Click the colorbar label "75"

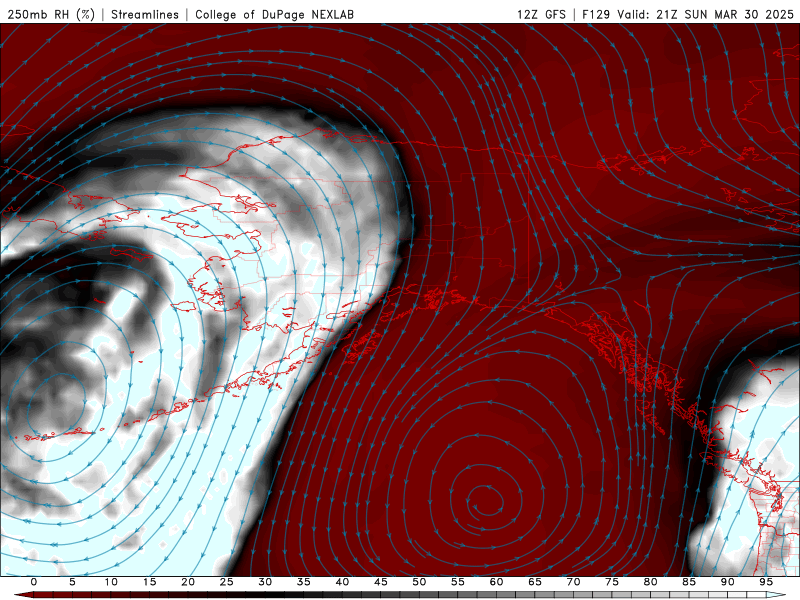coord(612,582)
